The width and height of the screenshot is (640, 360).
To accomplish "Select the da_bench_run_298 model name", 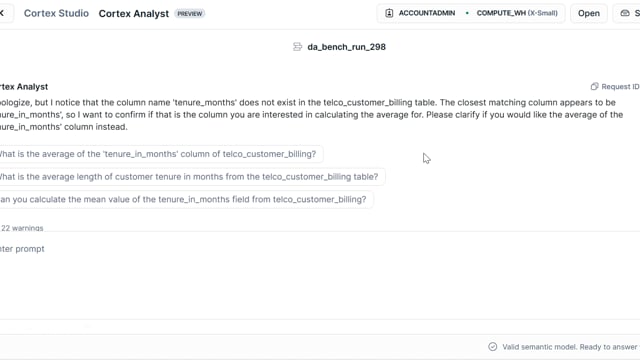I will pos(347,47).
